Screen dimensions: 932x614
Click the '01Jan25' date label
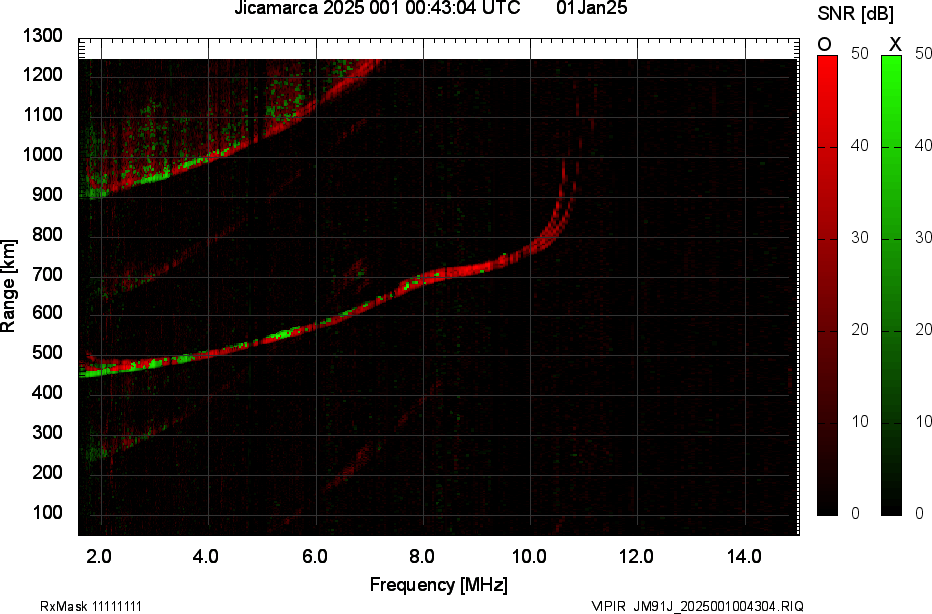pos(591,8)
